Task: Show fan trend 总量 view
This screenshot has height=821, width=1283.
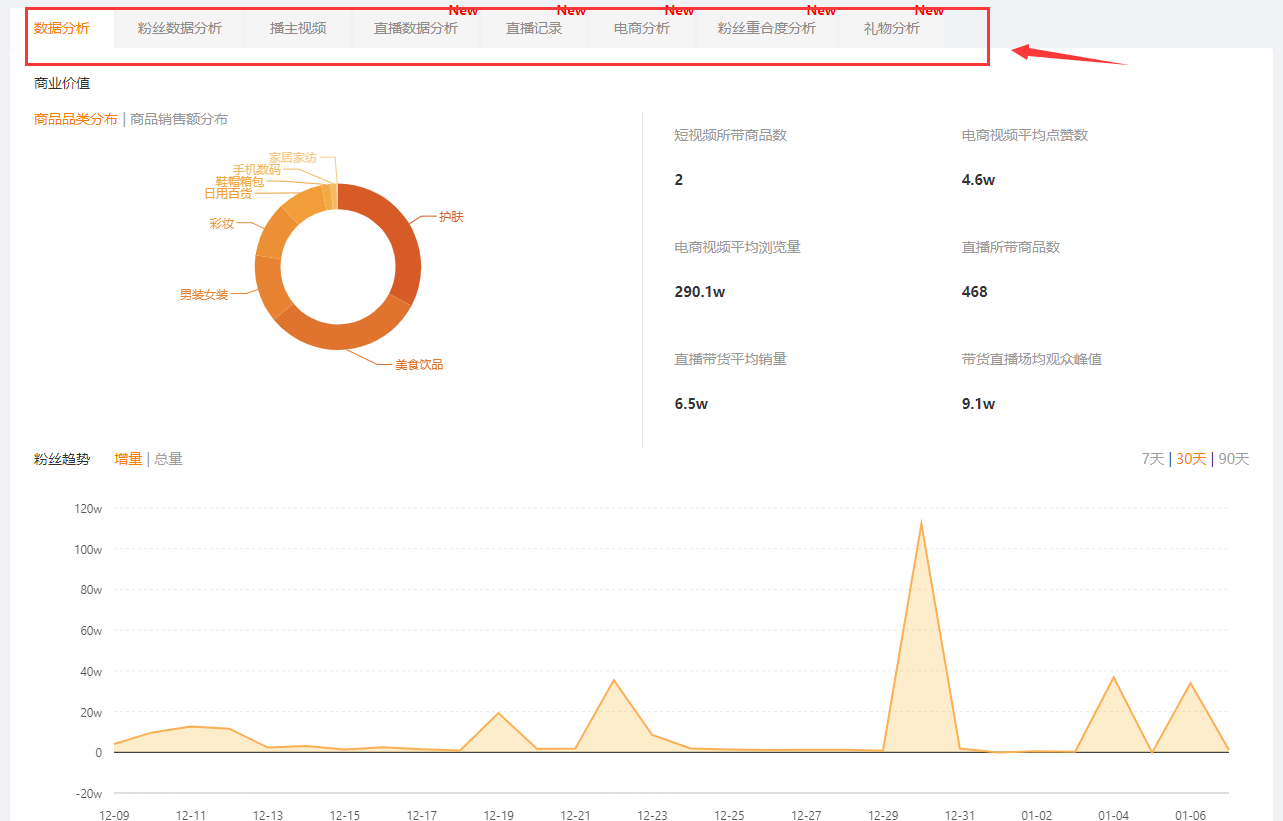Action: click(x=168, y=459)
